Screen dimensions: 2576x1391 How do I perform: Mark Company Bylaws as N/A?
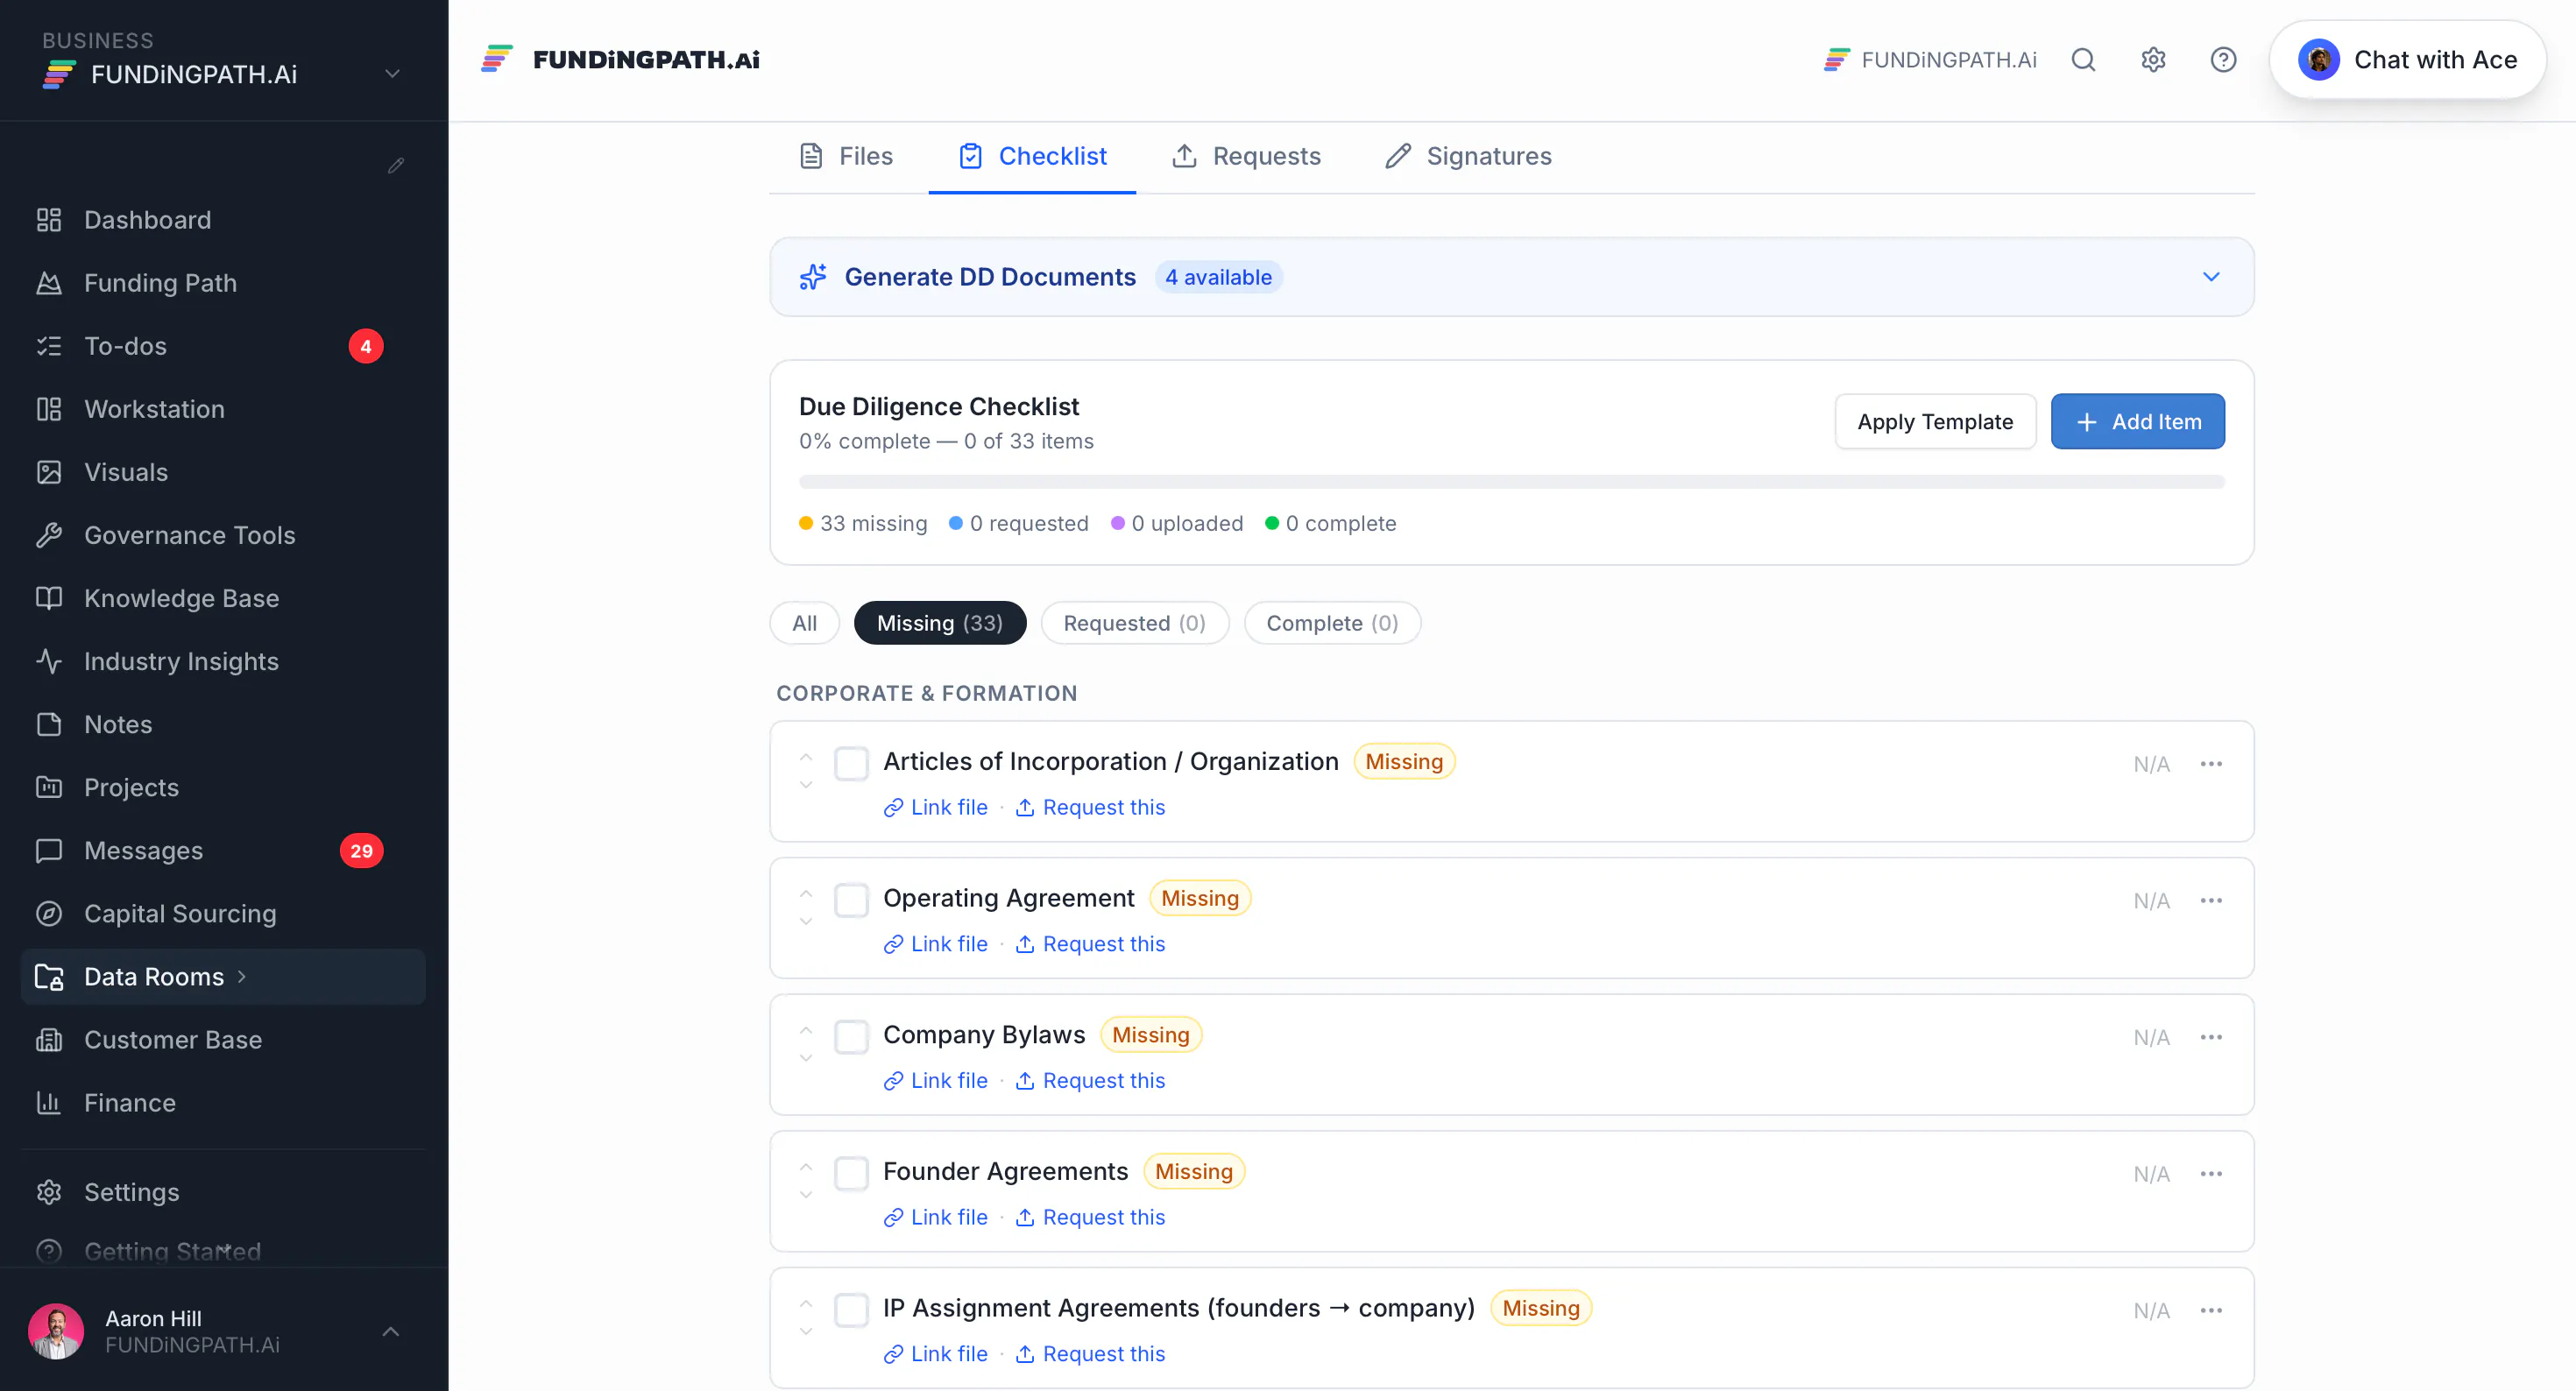click(x=2151, y=1037)
